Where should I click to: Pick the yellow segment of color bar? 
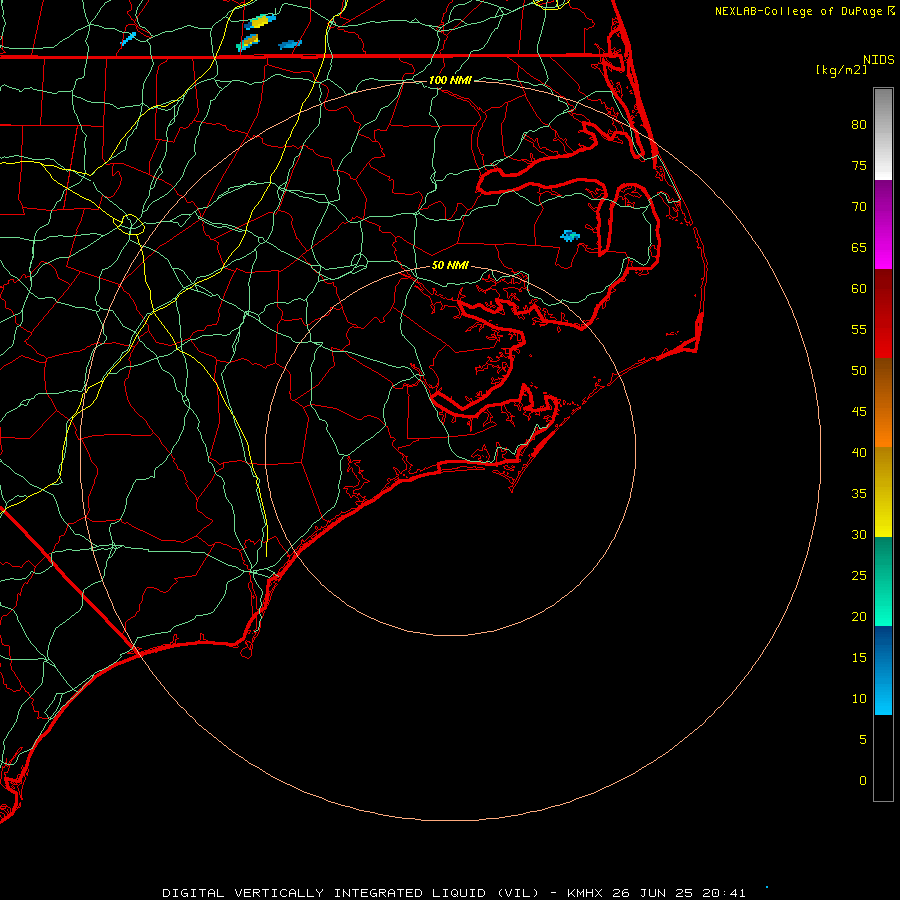(x=883, y=492)
